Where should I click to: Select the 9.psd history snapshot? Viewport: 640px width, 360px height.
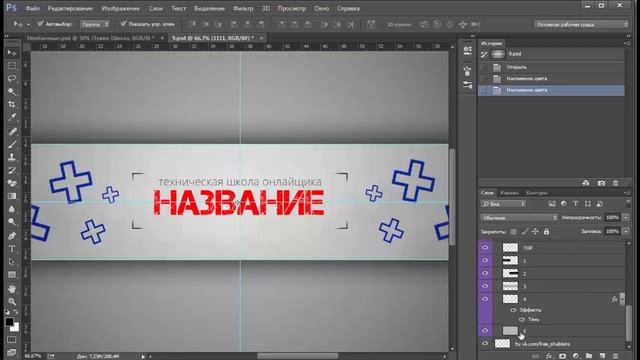[551, 54]
